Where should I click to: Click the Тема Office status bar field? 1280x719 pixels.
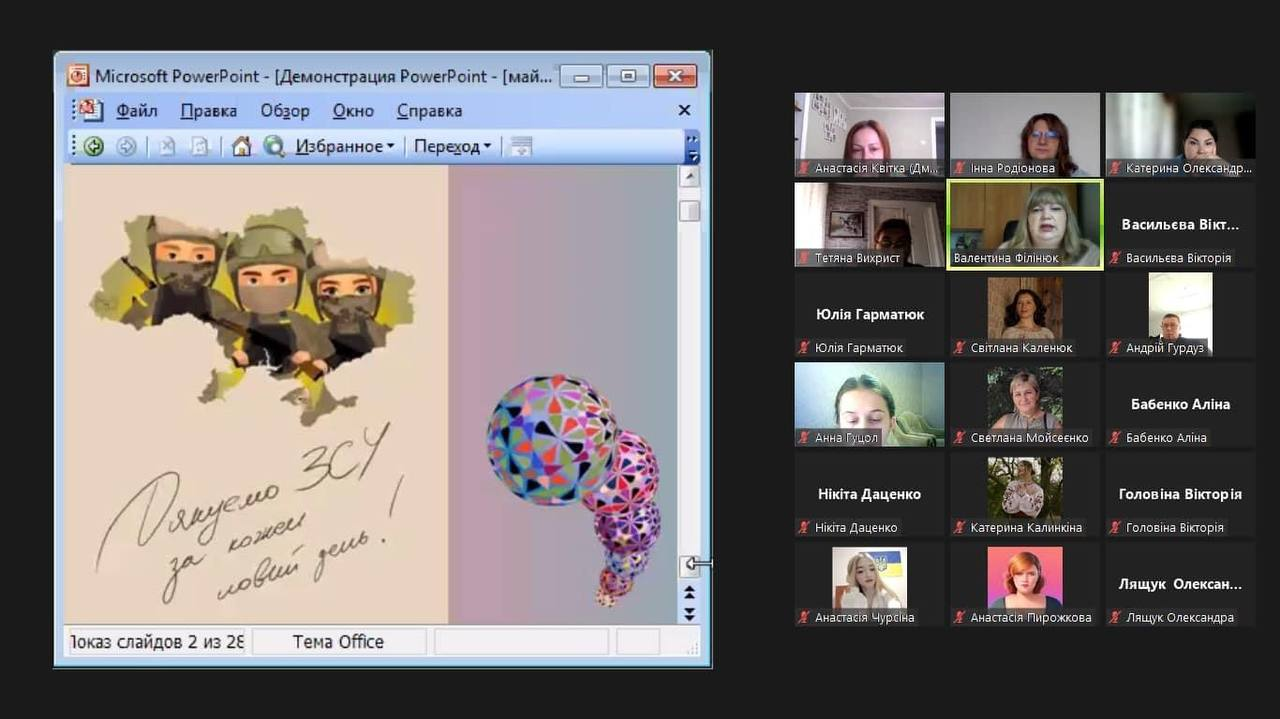click(338, 642)
